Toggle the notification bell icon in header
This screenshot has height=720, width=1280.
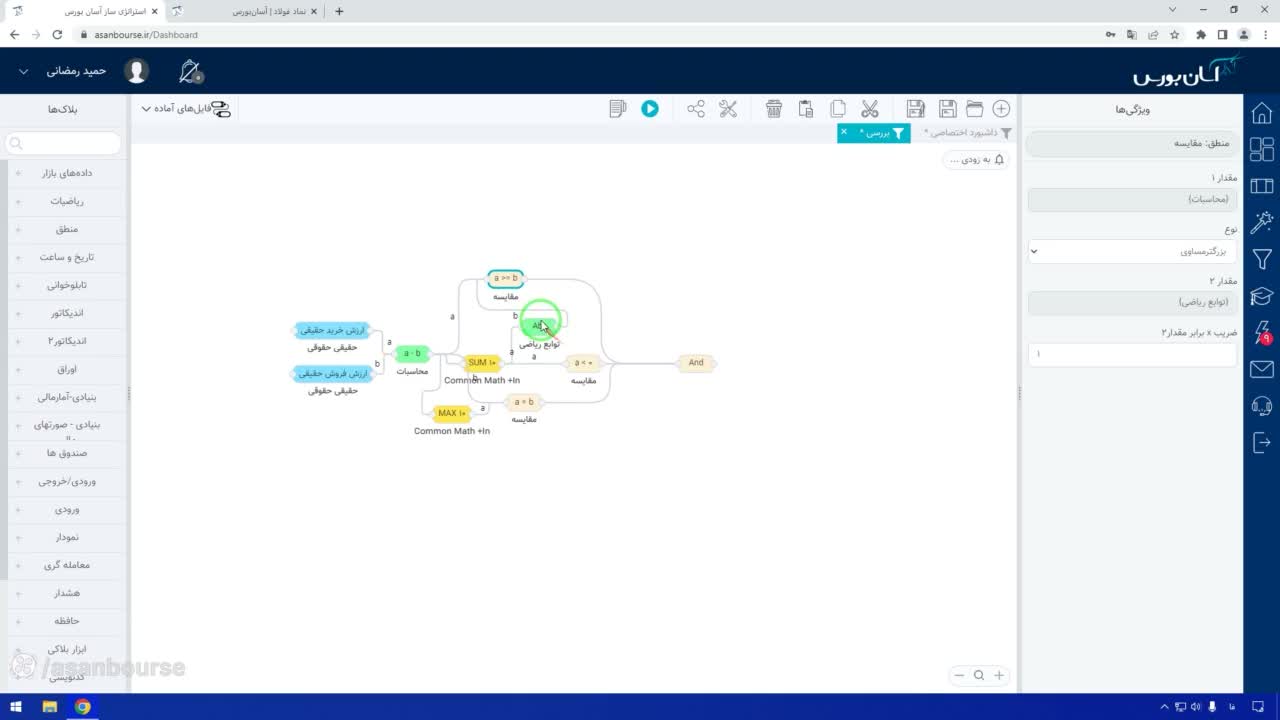click(x=190, y=72)
